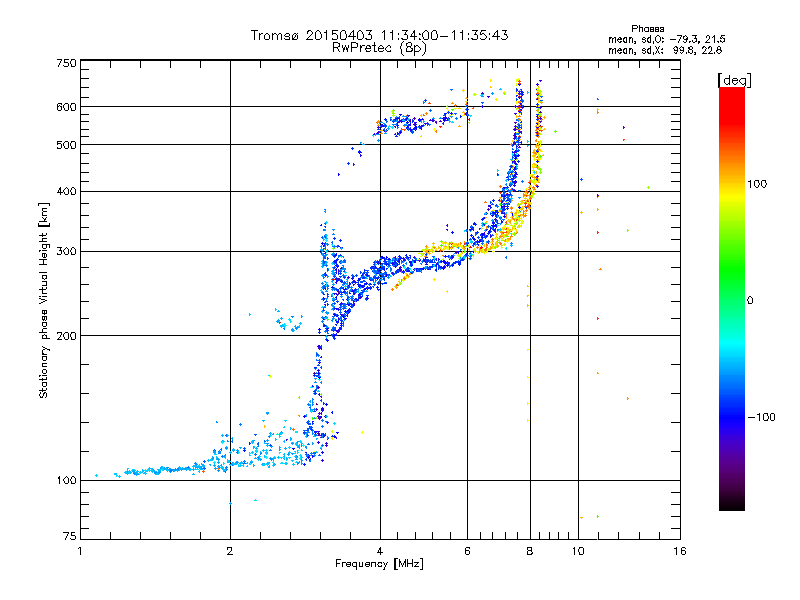Click the blue trace cluster above 500 km at 4-5 MHz
800x600 pixels.
408,124
